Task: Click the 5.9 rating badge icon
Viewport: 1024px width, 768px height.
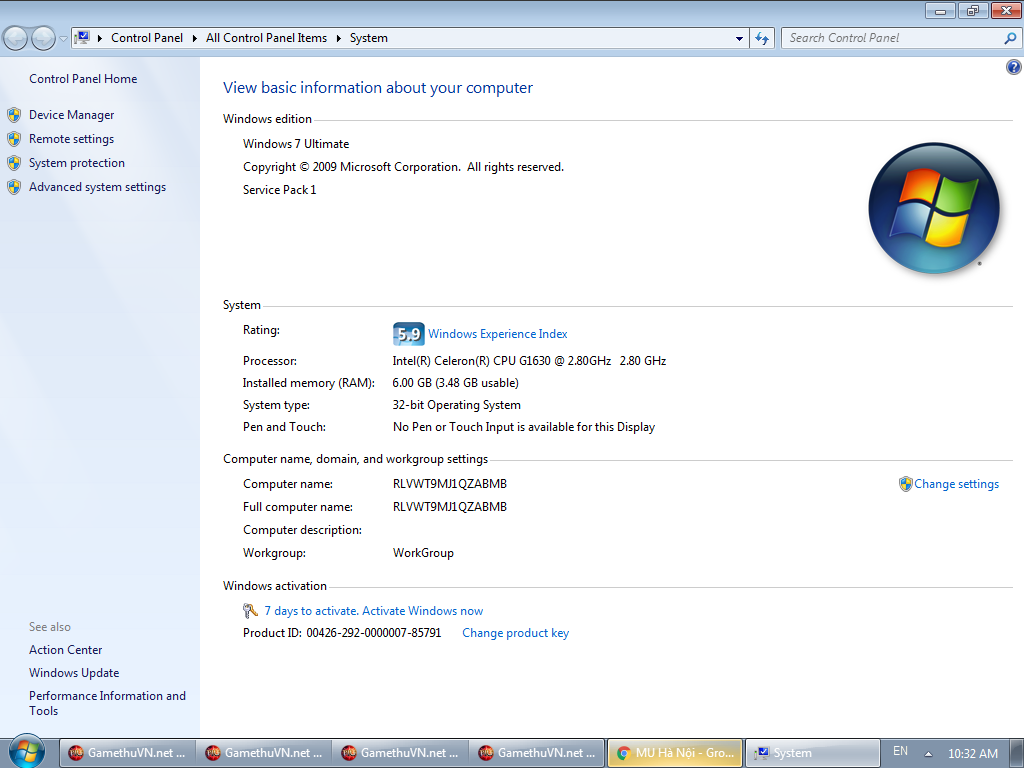Action: pos(409,334)
